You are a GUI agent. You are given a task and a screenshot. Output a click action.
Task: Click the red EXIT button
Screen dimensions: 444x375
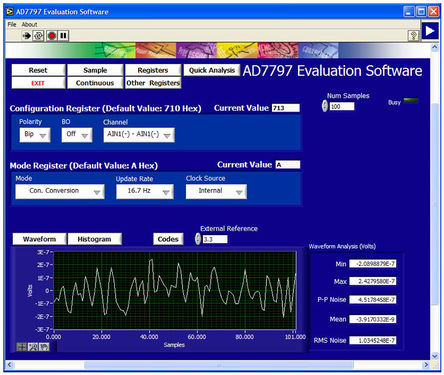pos(38,83)
